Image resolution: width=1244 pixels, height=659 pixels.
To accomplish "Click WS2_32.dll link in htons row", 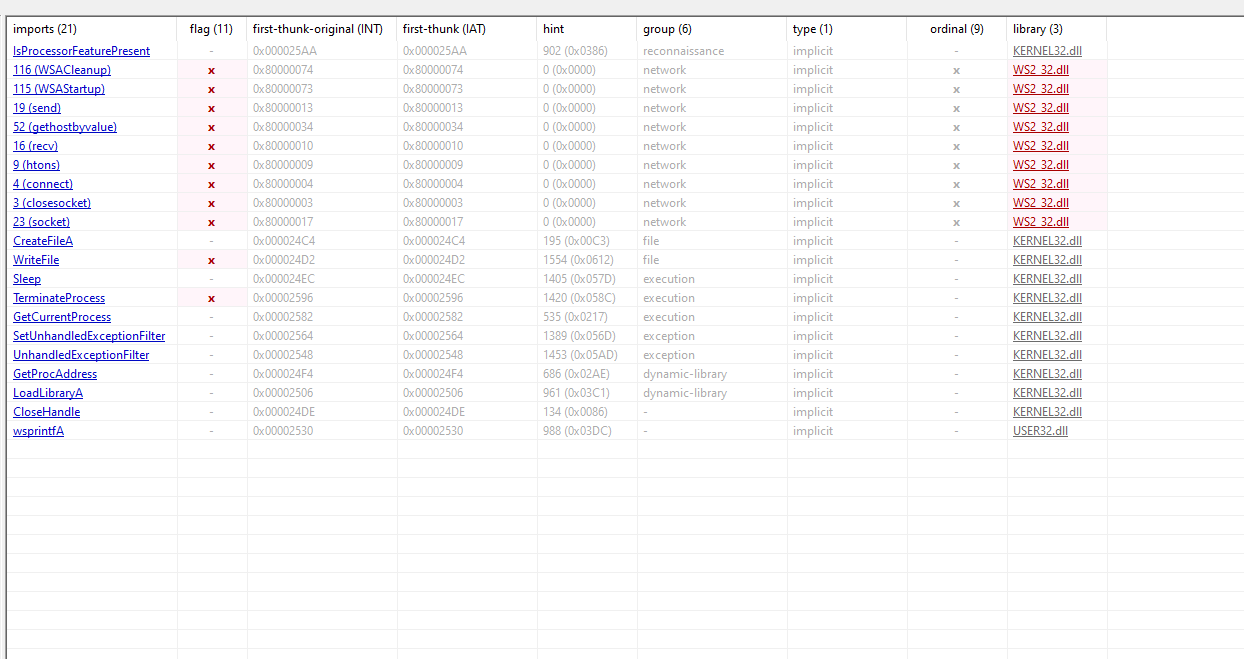I will 1040,165.
